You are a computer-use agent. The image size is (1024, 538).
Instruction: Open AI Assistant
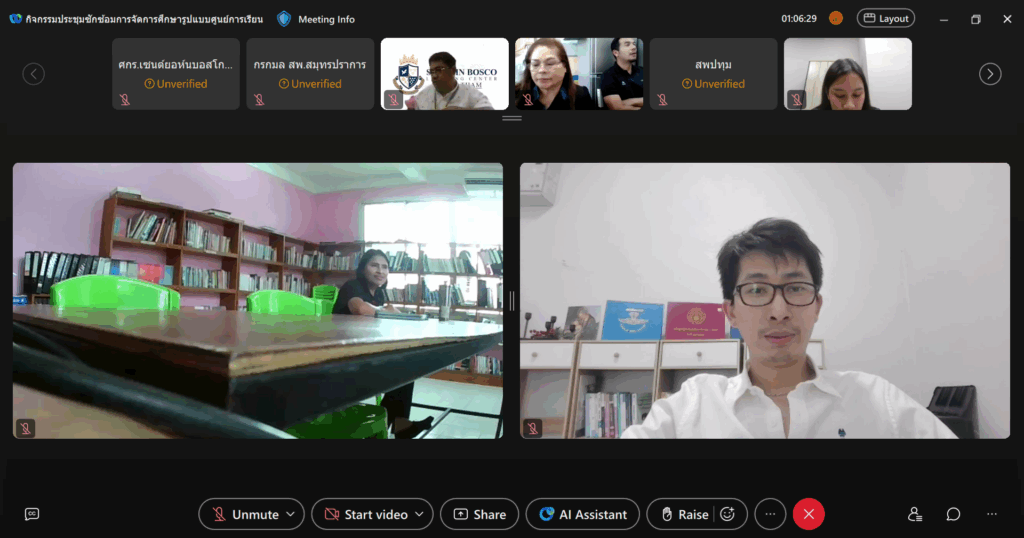583,514
